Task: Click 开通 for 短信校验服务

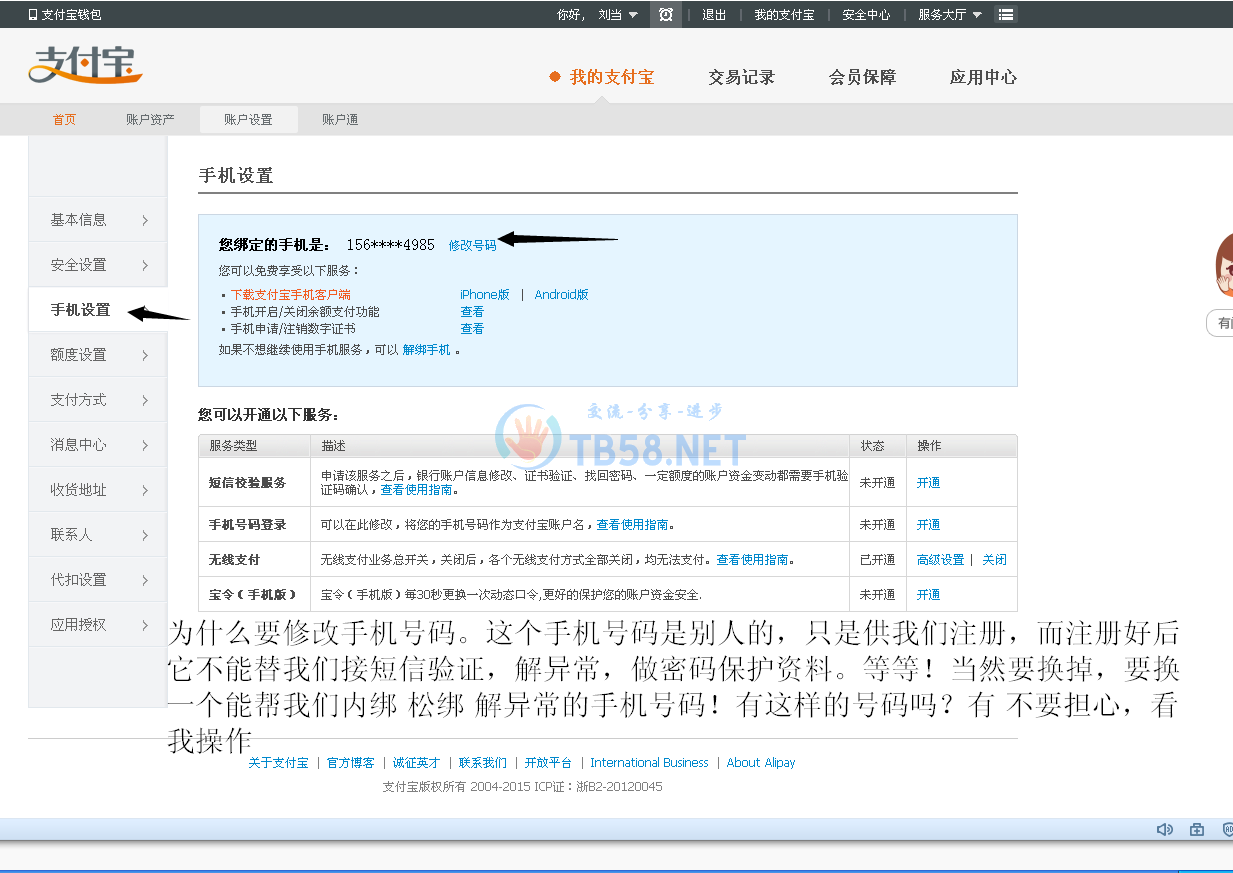Action: 928,482
